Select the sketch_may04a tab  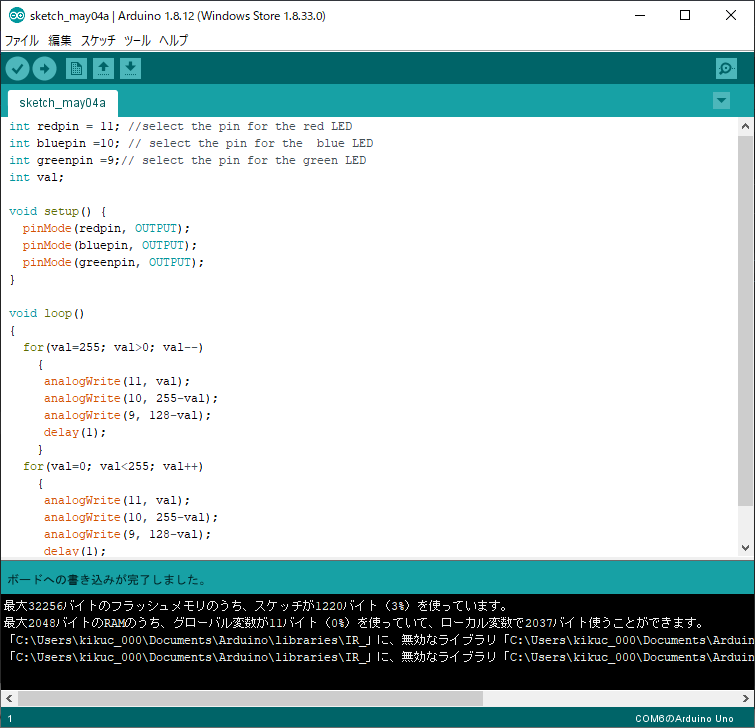click(x=62, y=103)
